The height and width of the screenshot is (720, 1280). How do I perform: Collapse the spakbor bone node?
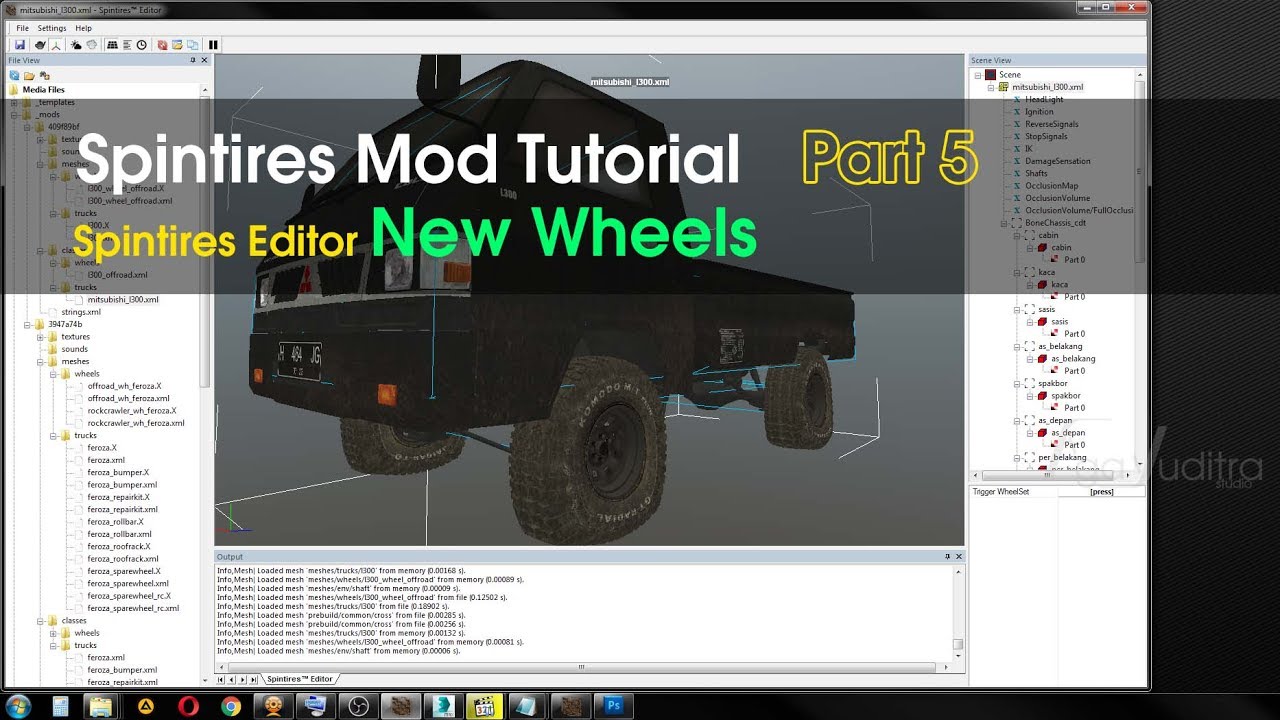pos(1017,384)
